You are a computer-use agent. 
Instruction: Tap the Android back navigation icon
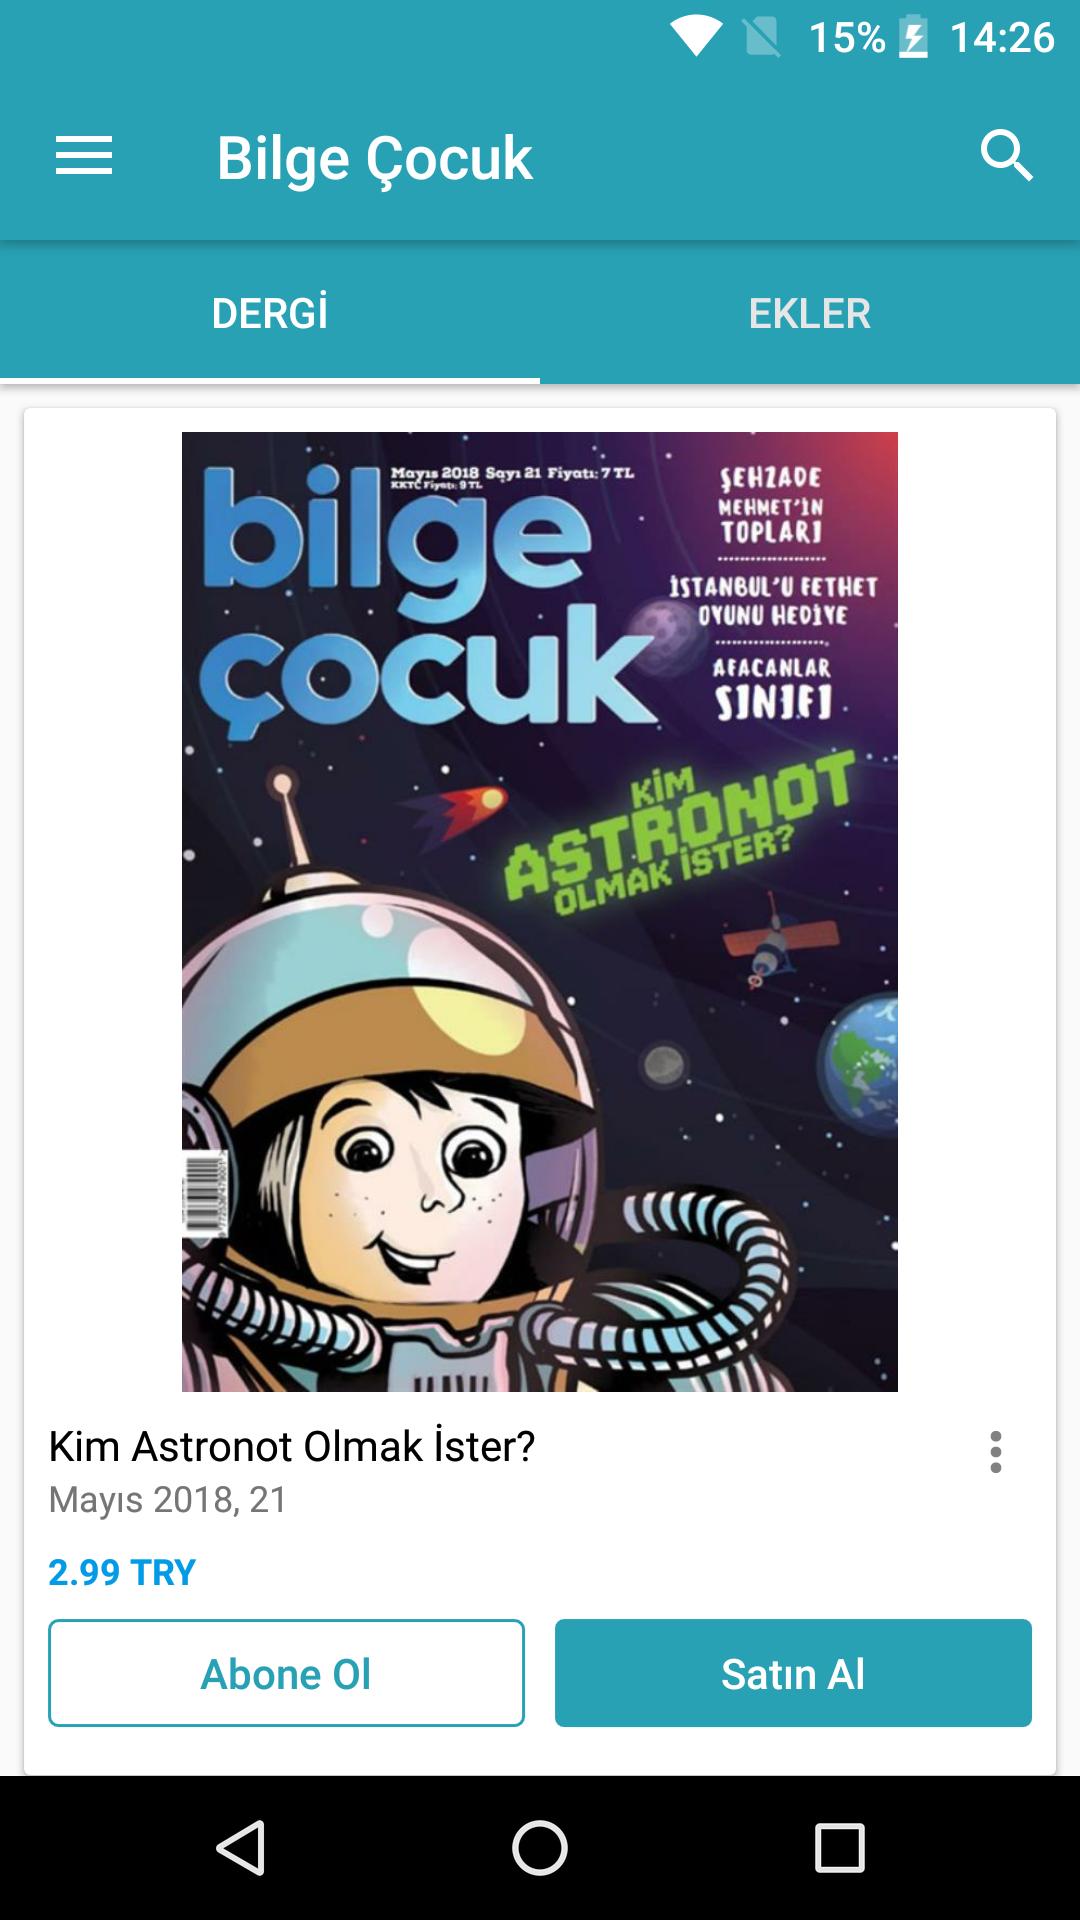coord(241,1847)
